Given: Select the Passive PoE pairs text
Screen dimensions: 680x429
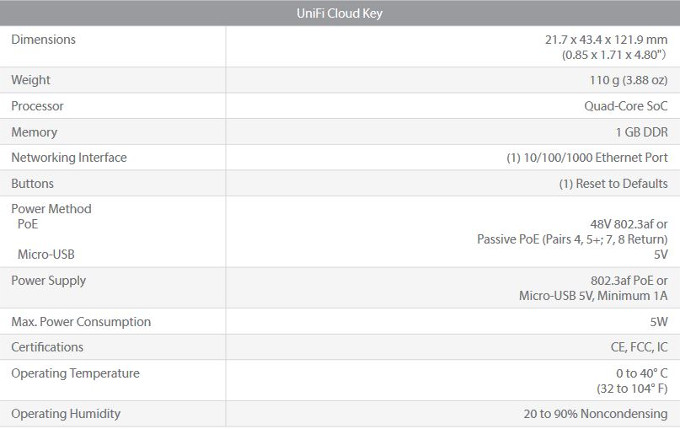Looking at the screenshot, I should tap(572, 239).
